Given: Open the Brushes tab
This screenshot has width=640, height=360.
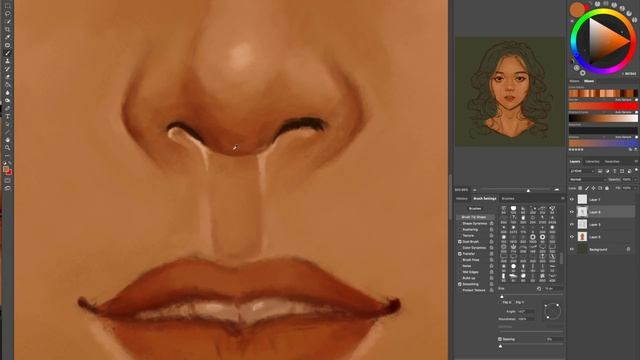Looking at the screenshot, I should click(508, 199).
